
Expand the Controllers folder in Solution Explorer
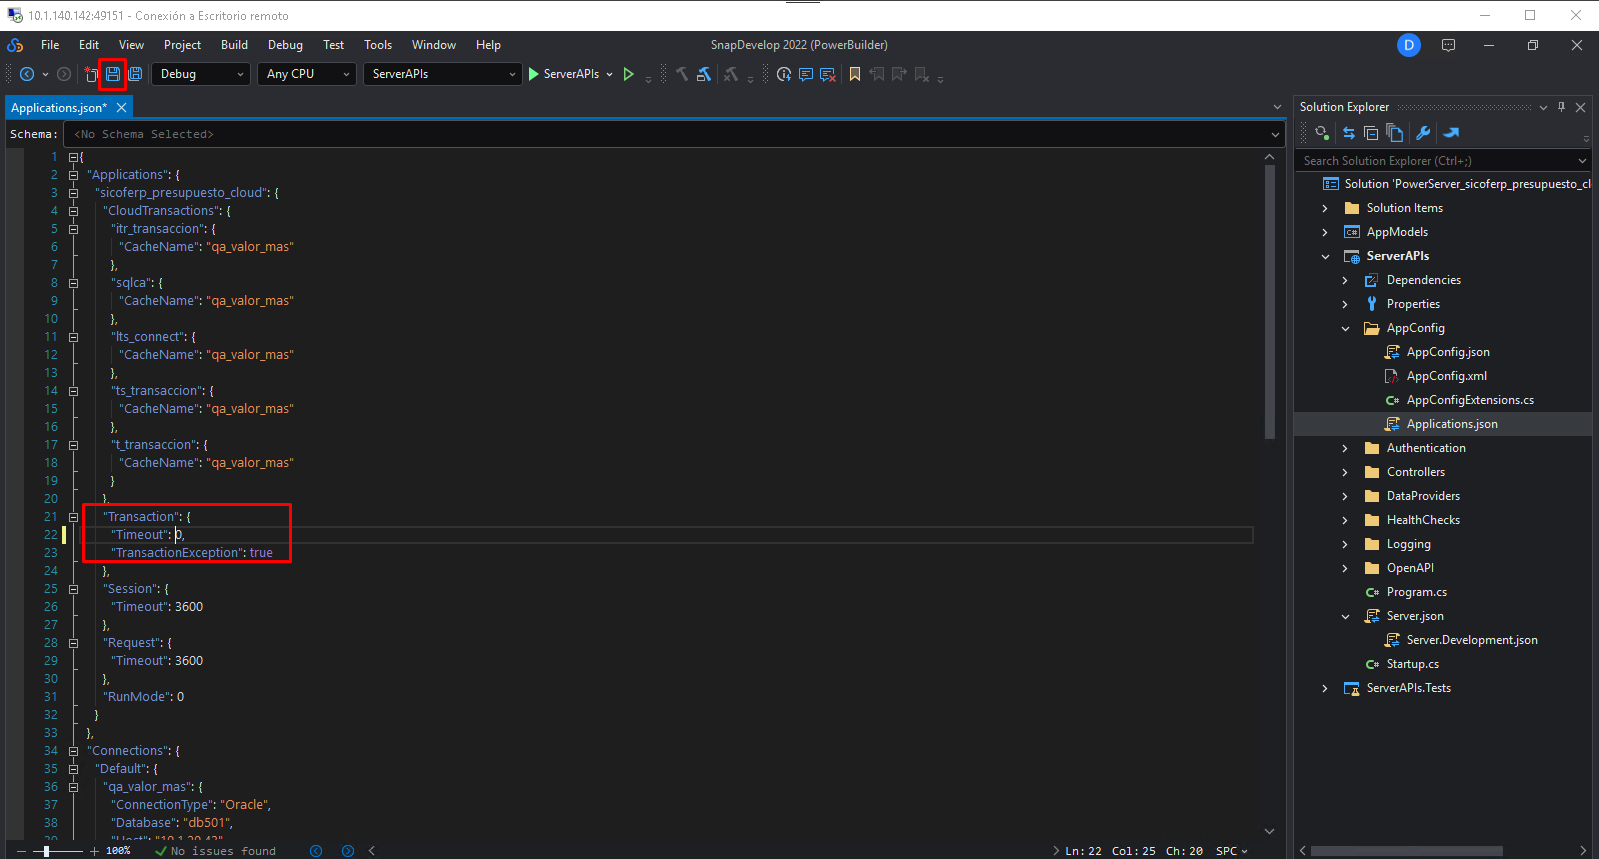tap(1345, 472)
